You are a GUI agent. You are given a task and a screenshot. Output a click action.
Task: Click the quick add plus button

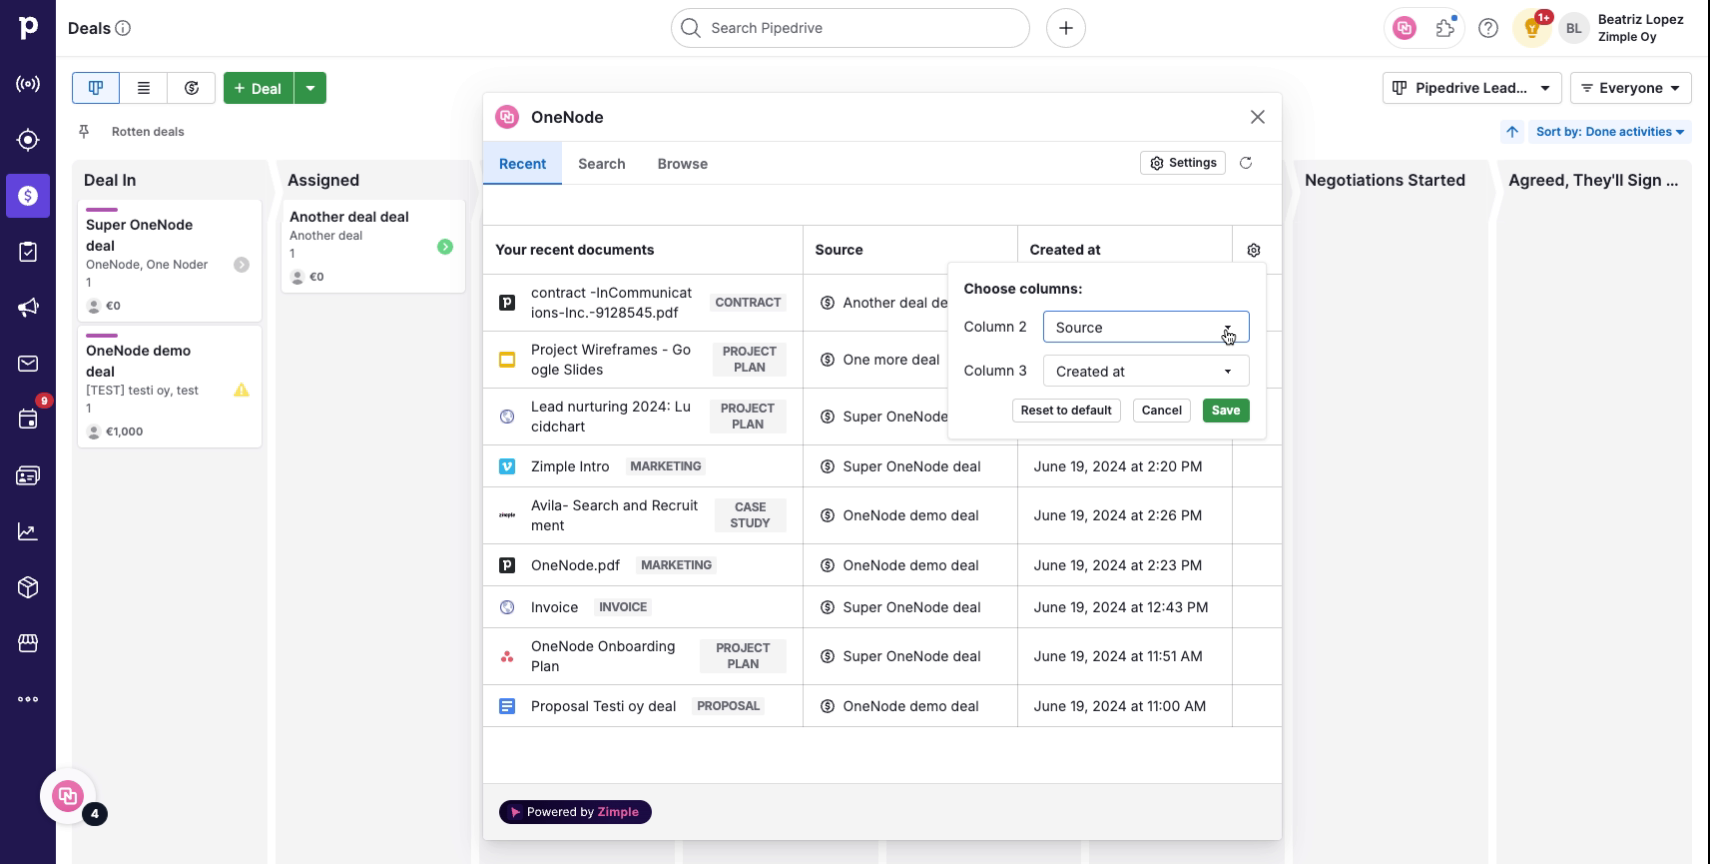pyautogui.click(x=1066, y=28)
